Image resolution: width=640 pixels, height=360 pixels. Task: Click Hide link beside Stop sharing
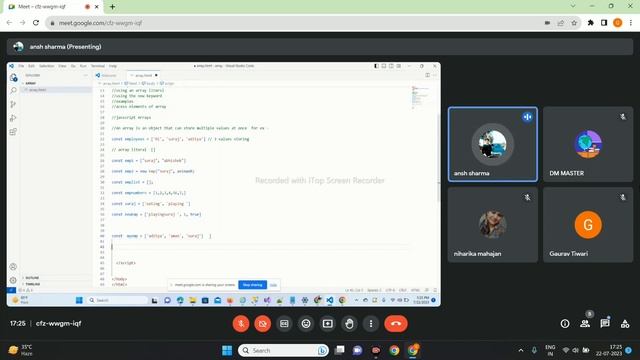click(x=273, y=285)
